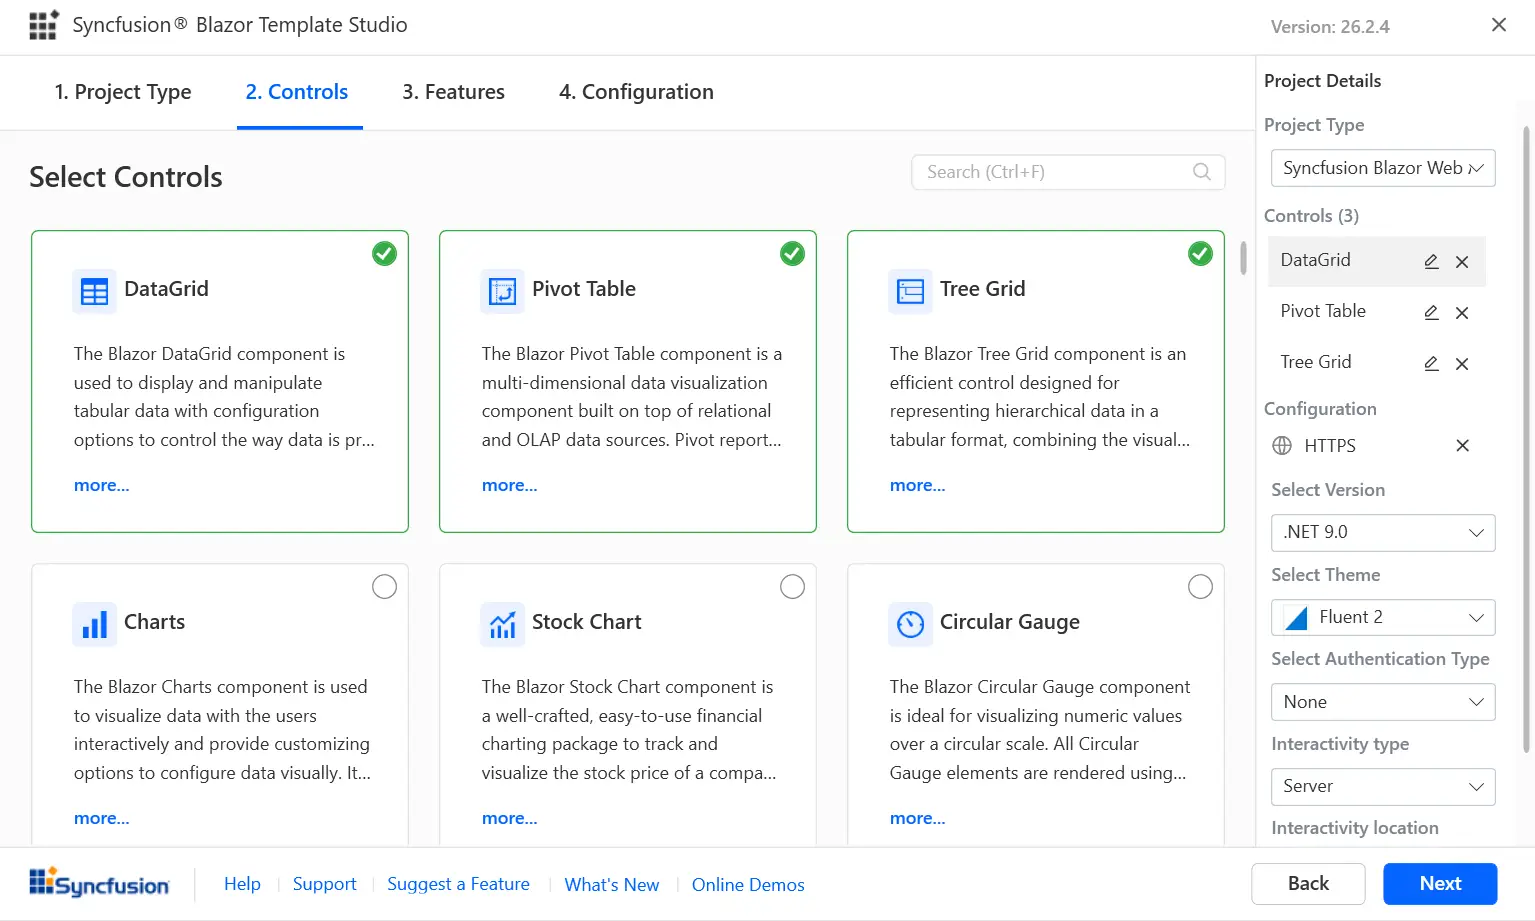This screenshot has height=921, width=1535.
Task: Click the Stock Chart card icon
Action: [x=502, y=624]
